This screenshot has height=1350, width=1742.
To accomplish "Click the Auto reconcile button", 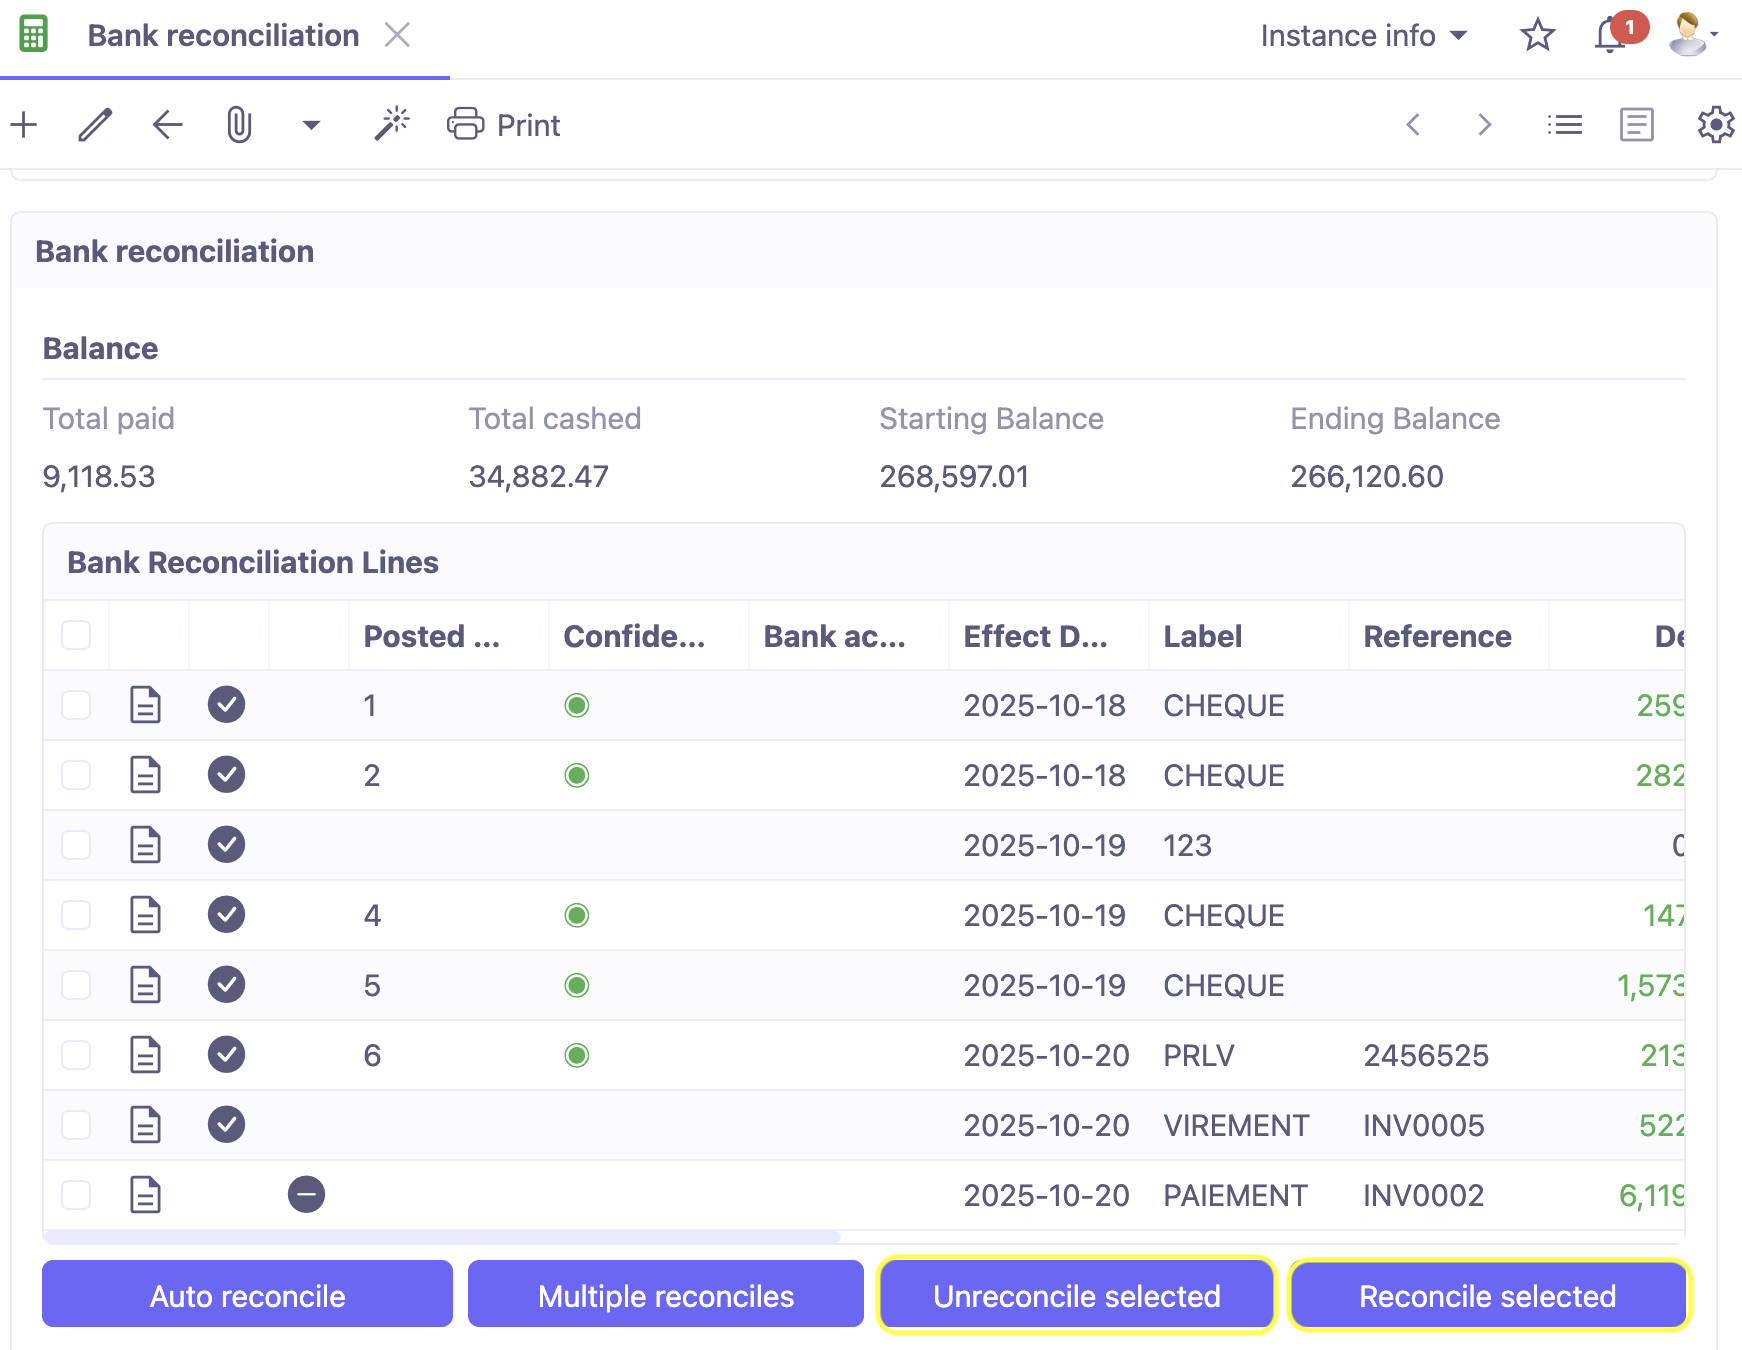I will [x=246, y=1295].
